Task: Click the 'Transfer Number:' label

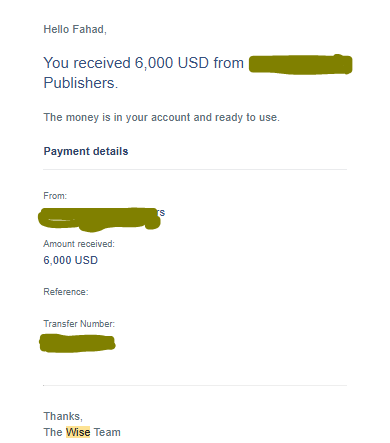Action: (79, 324)
